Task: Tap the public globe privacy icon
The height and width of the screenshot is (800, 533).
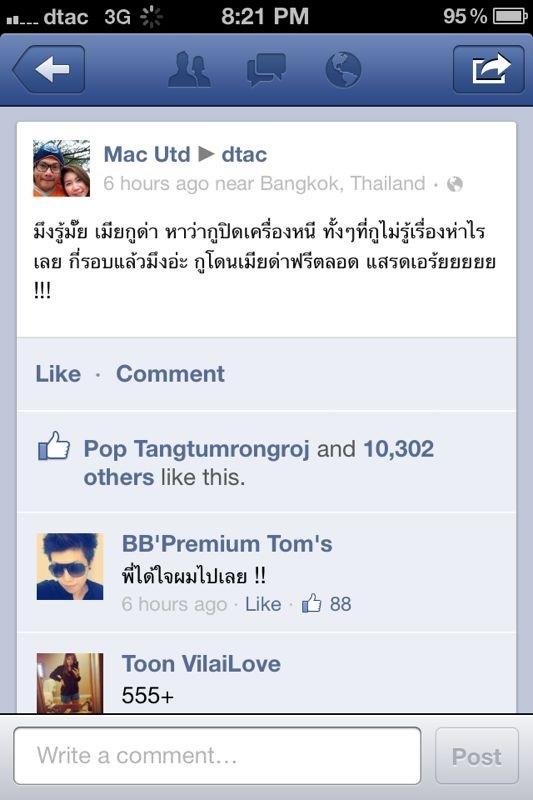Action: (x=454, y=184)
